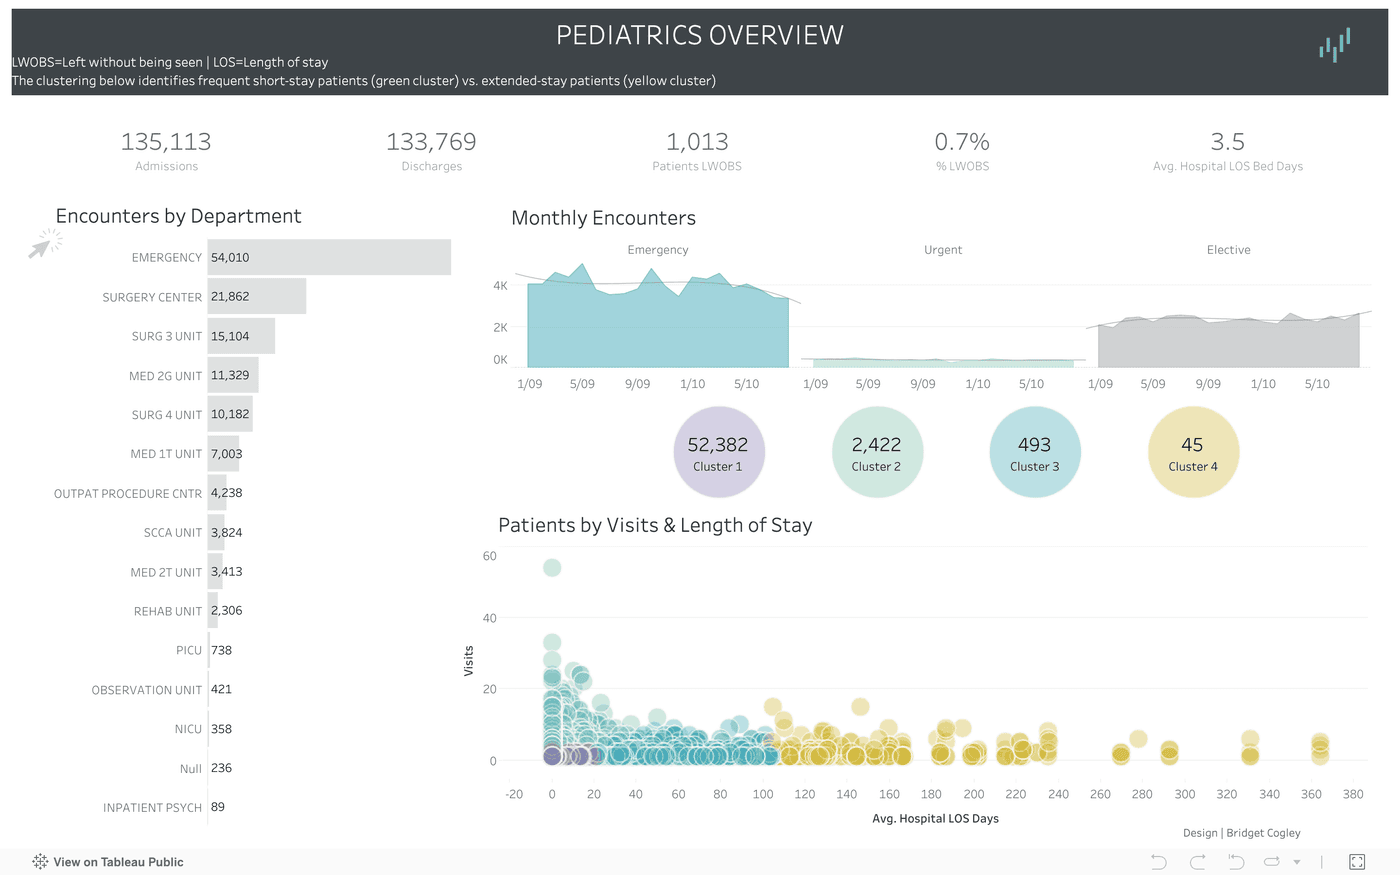Screen dimensions: 1400x875
Task: Open the View on Tableau Public link
Action: pyautogui.click(x=118, y=861)
